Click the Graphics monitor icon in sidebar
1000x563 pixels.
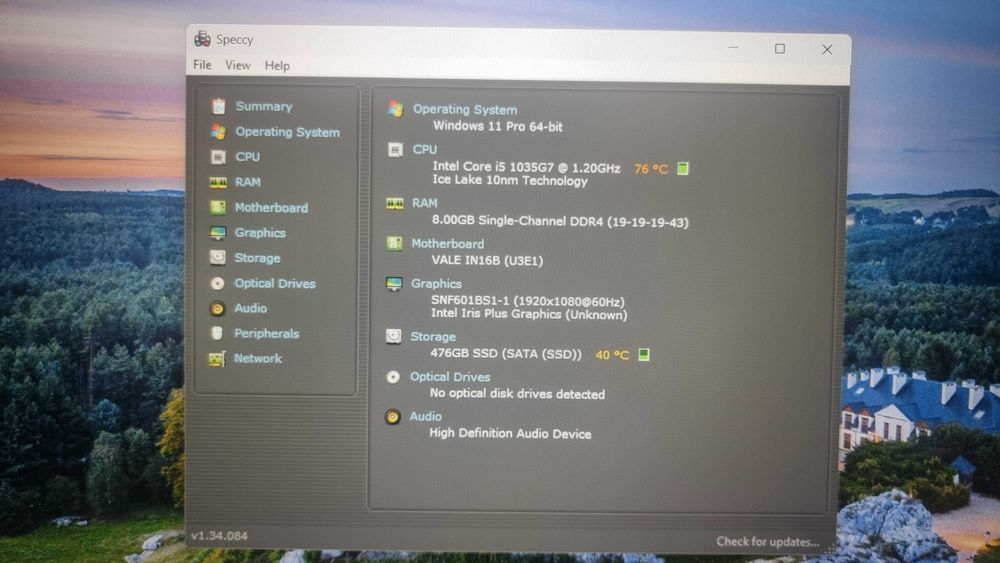tap(218, 233)
